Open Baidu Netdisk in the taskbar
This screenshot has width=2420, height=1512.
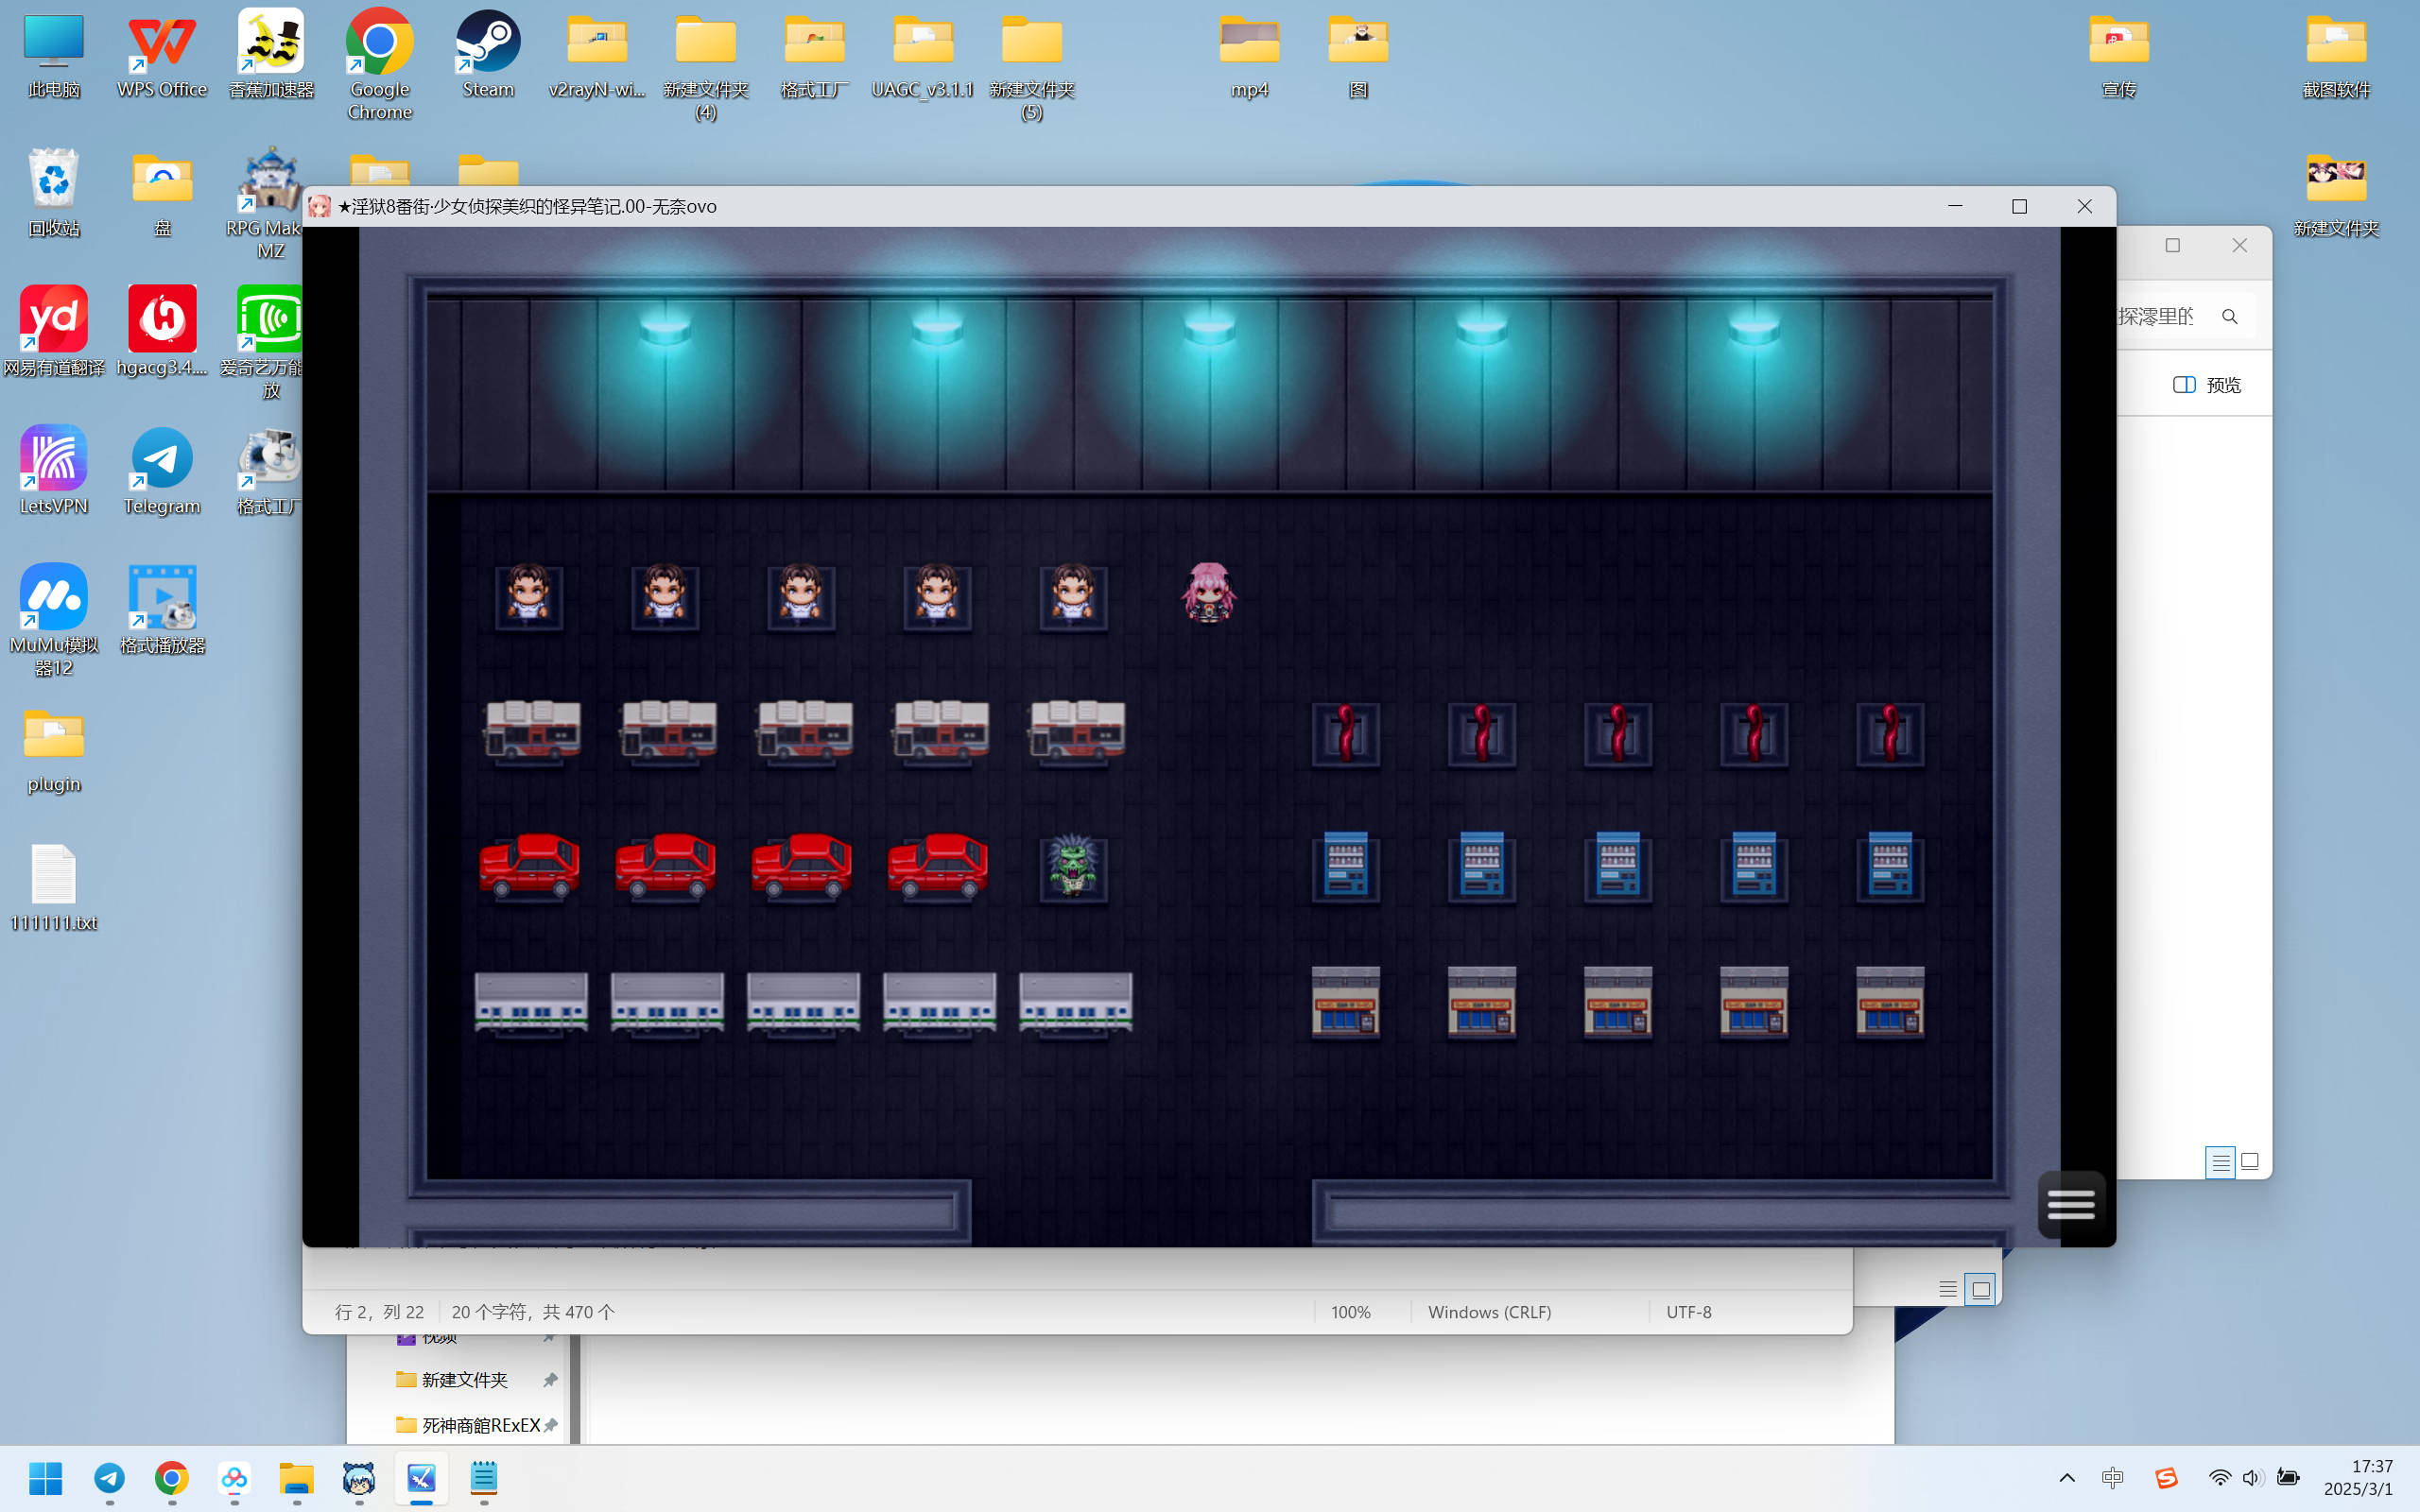(234, 1478)
